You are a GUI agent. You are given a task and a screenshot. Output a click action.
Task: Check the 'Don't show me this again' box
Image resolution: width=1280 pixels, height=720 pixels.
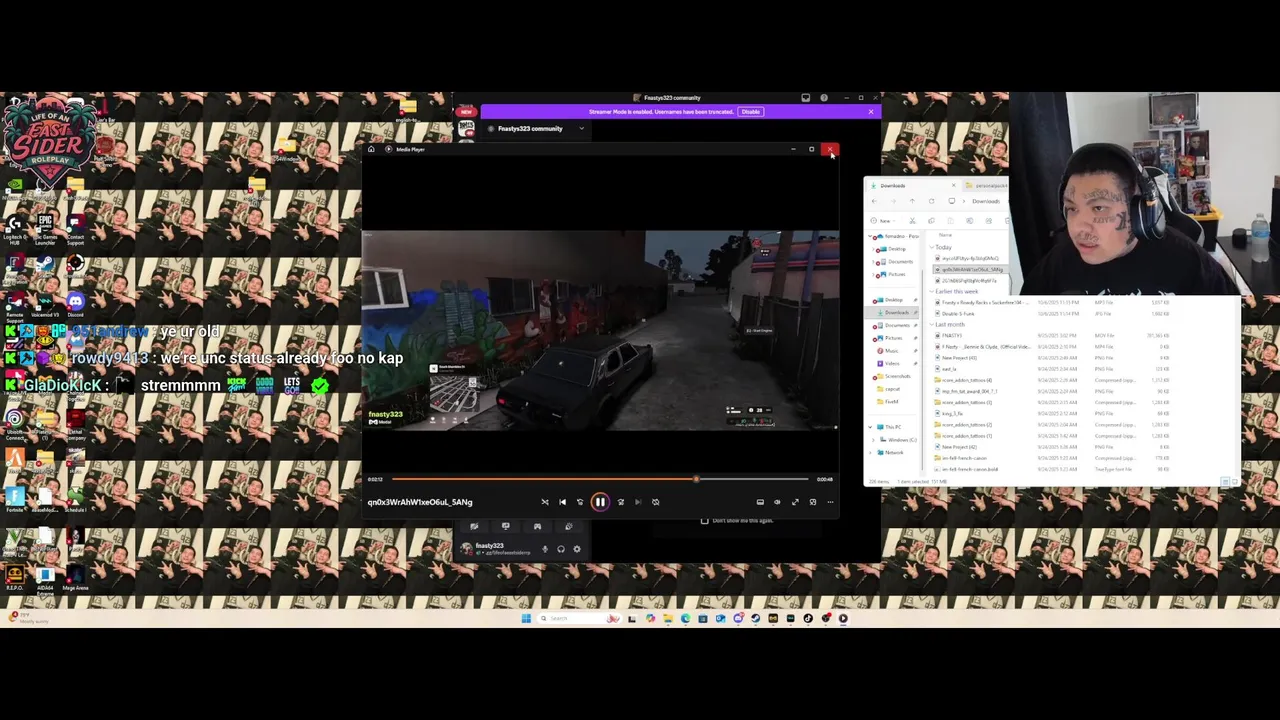pos(705,520)
